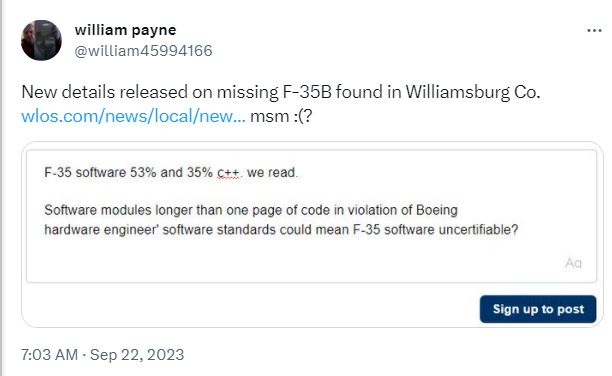The image size is (612, 376).
Task: Click the 'hardware engineer' software standards' line
Action: [281, 230]
